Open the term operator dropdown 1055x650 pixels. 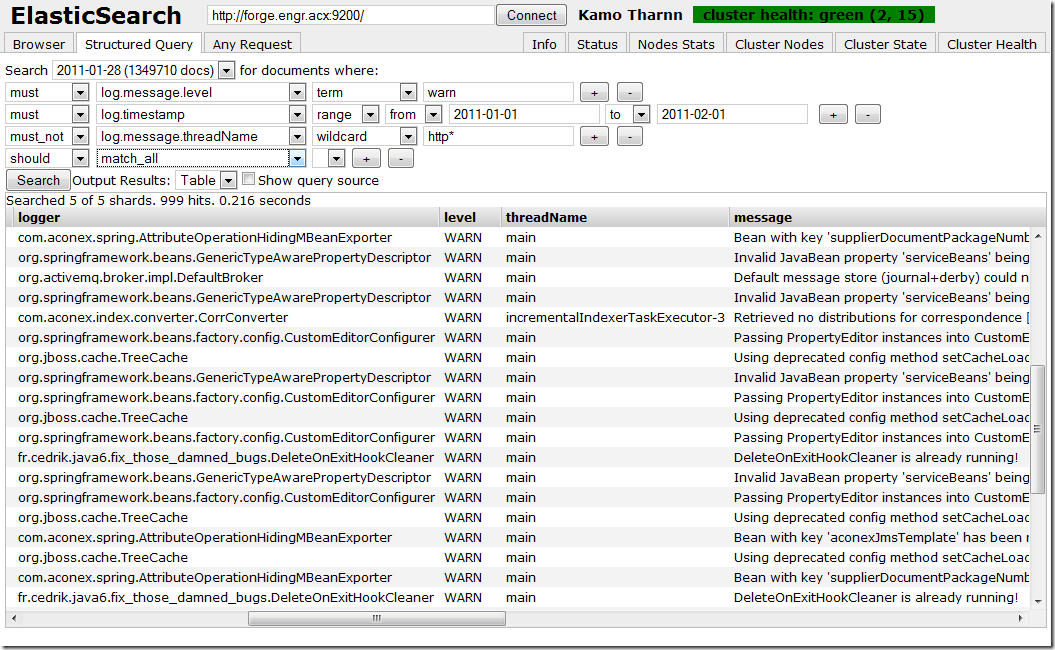(365, 92)
